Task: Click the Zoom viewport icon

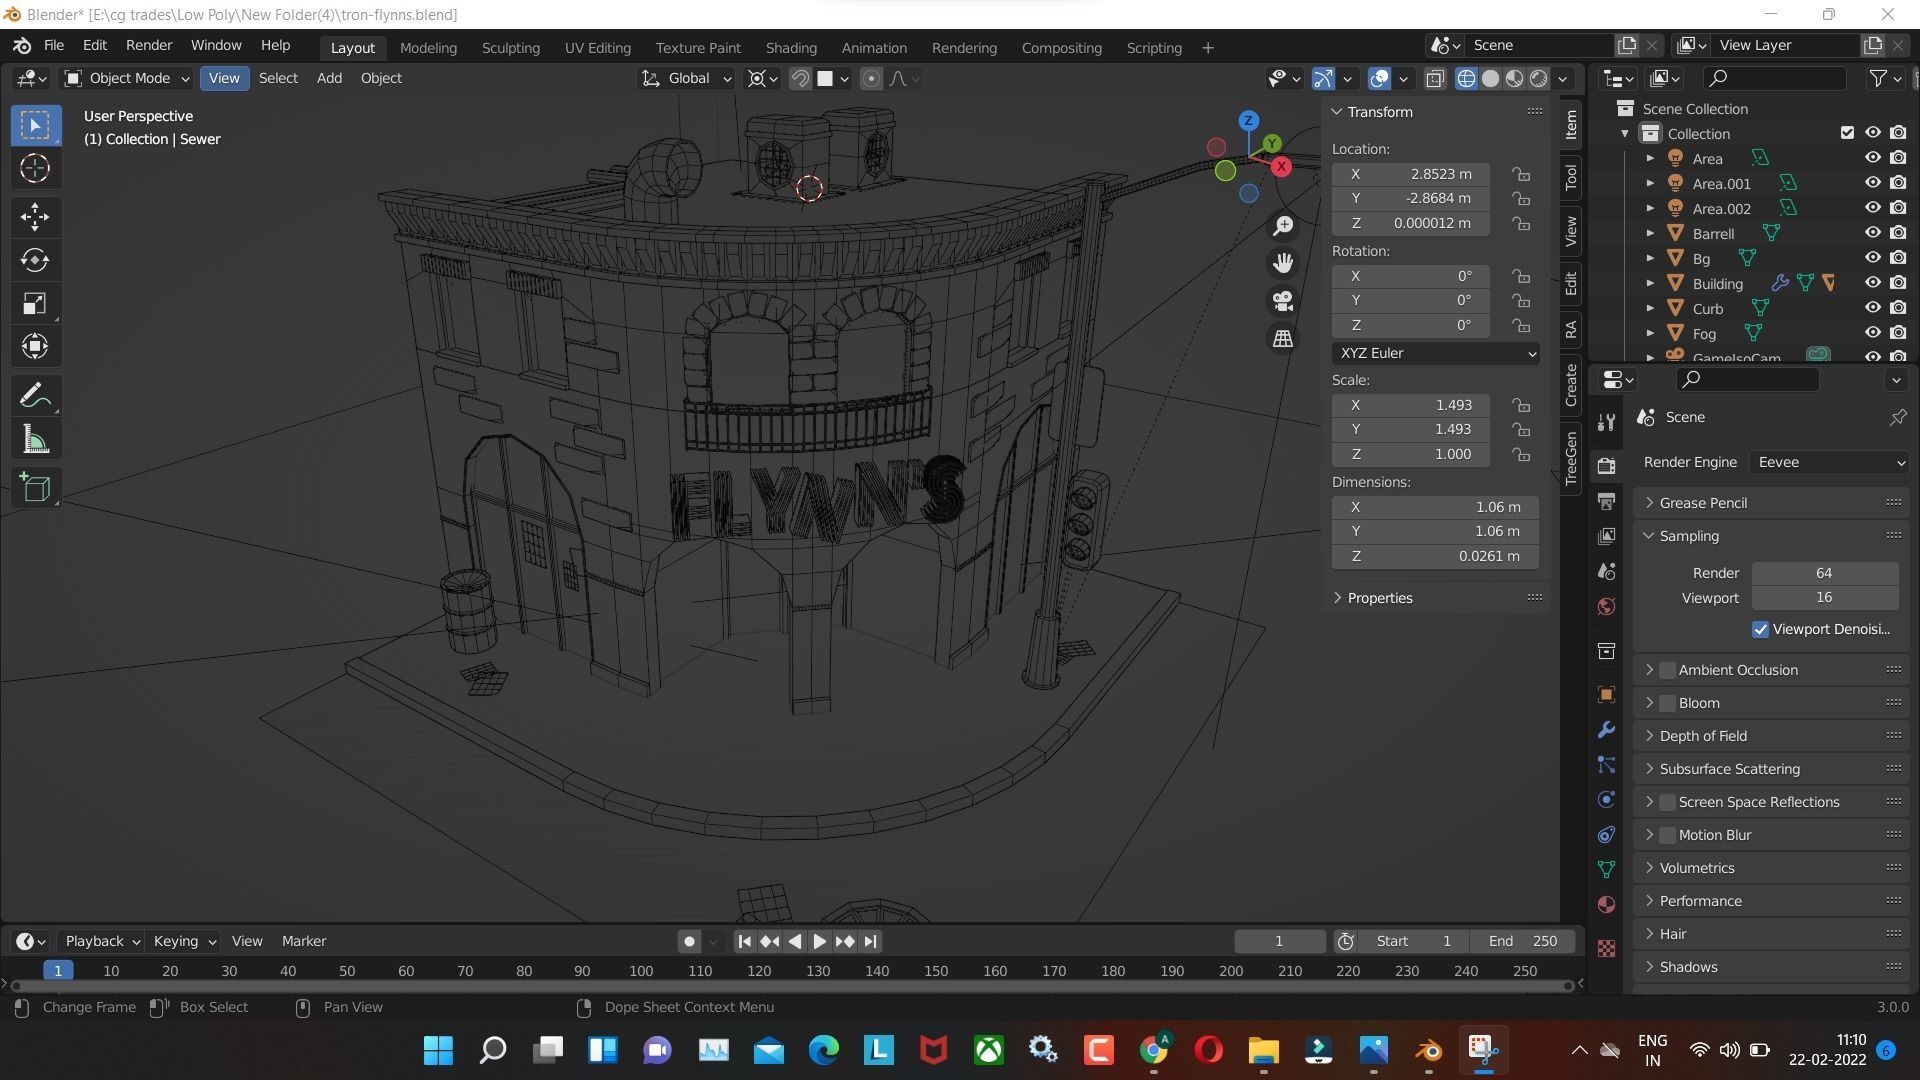Action: [x=1283, y=226]
